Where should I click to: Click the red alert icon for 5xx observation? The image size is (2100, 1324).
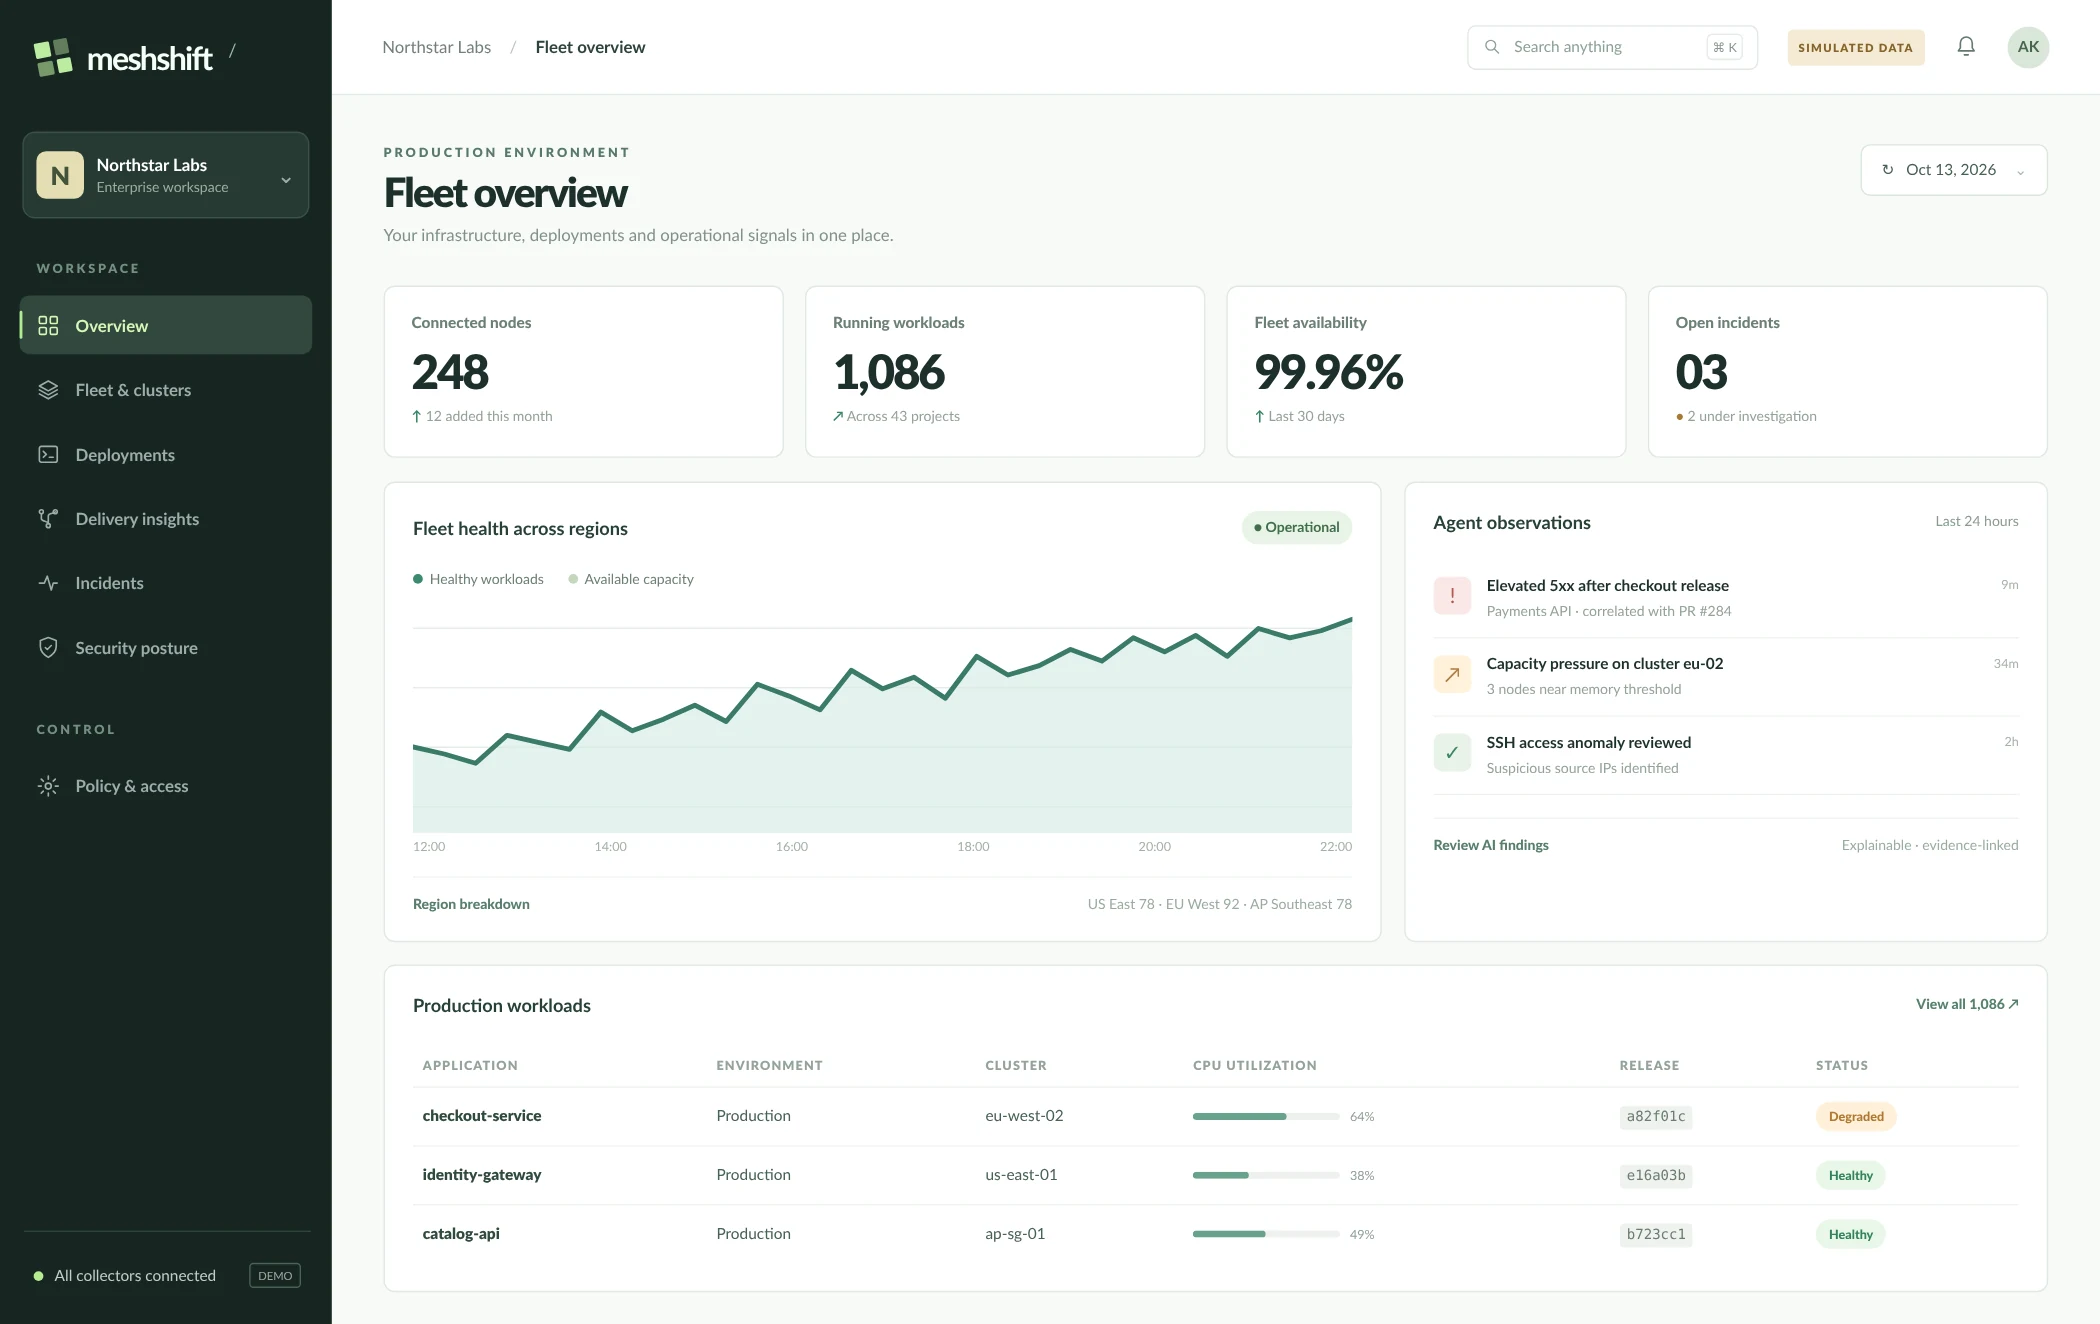1452,596
